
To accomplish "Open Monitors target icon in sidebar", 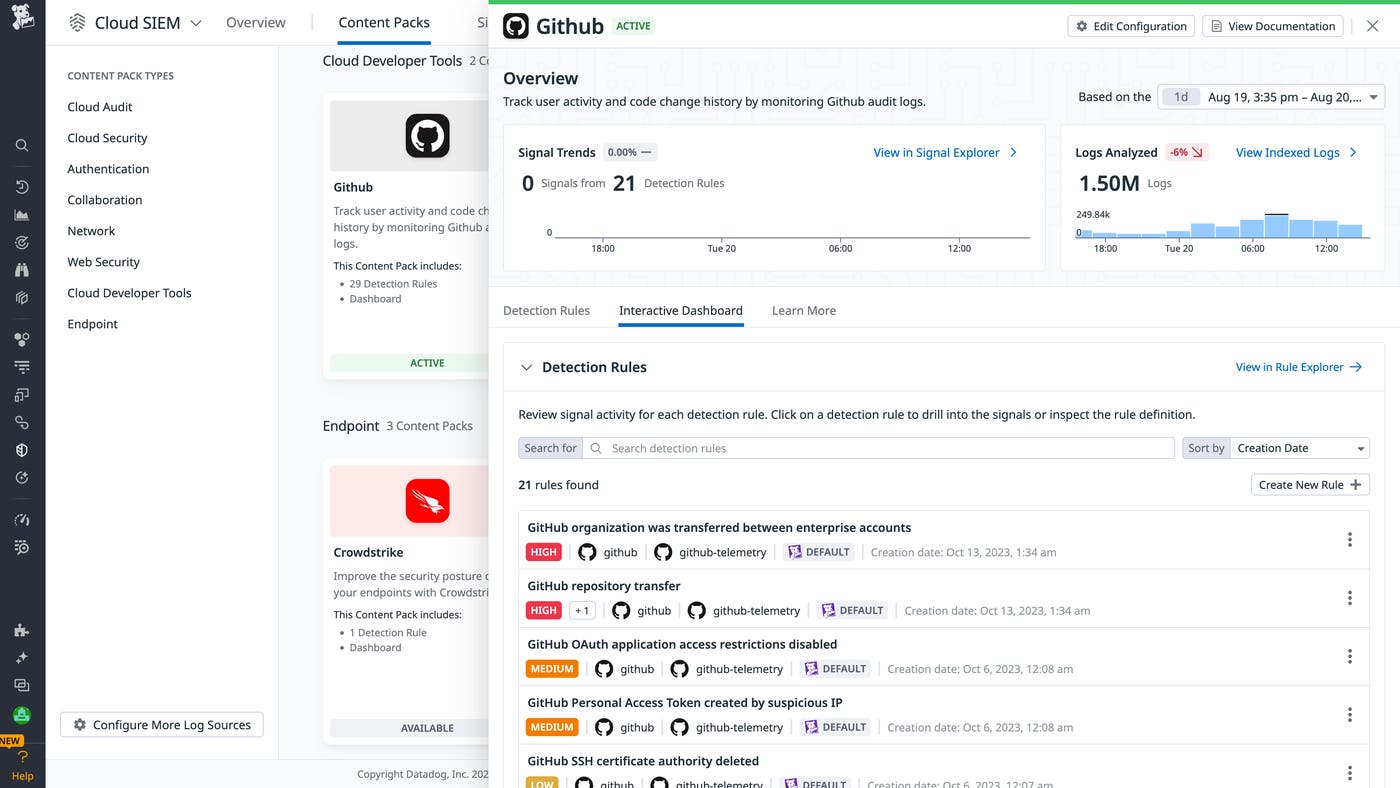I will [22, 242].
